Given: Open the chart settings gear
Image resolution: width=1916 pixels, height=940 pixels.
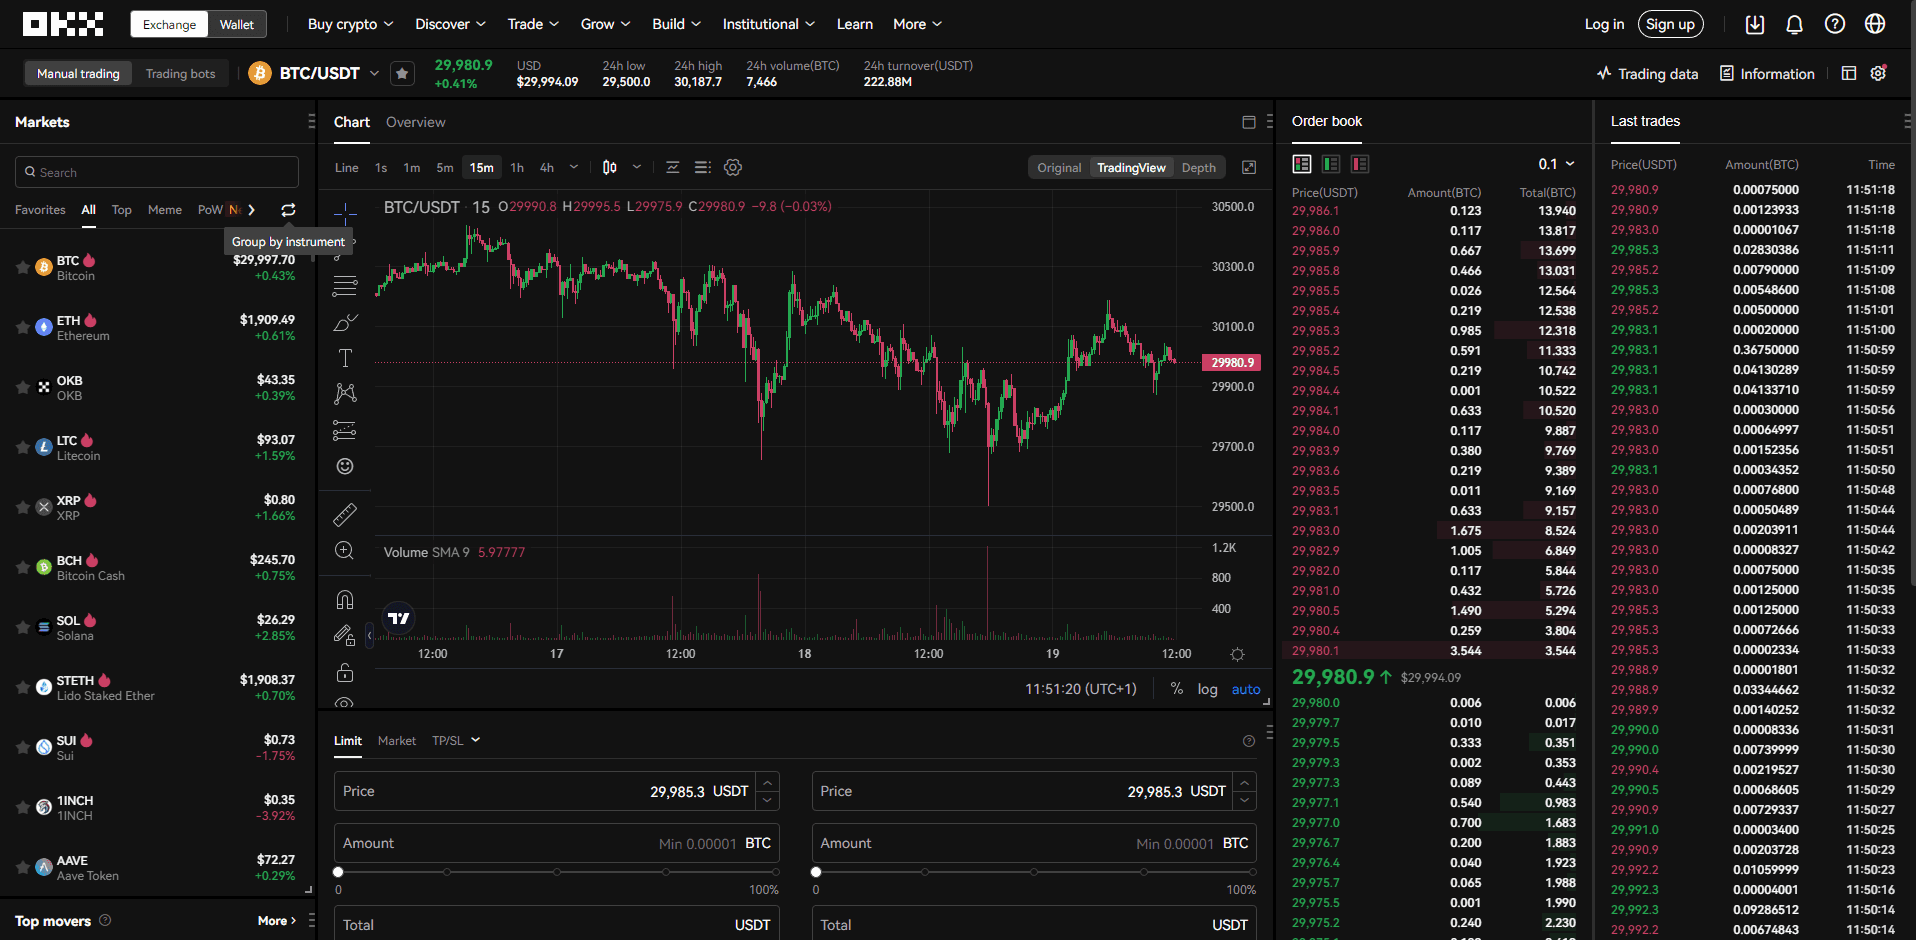Looking at the screenshot, I should pos(733,167).
